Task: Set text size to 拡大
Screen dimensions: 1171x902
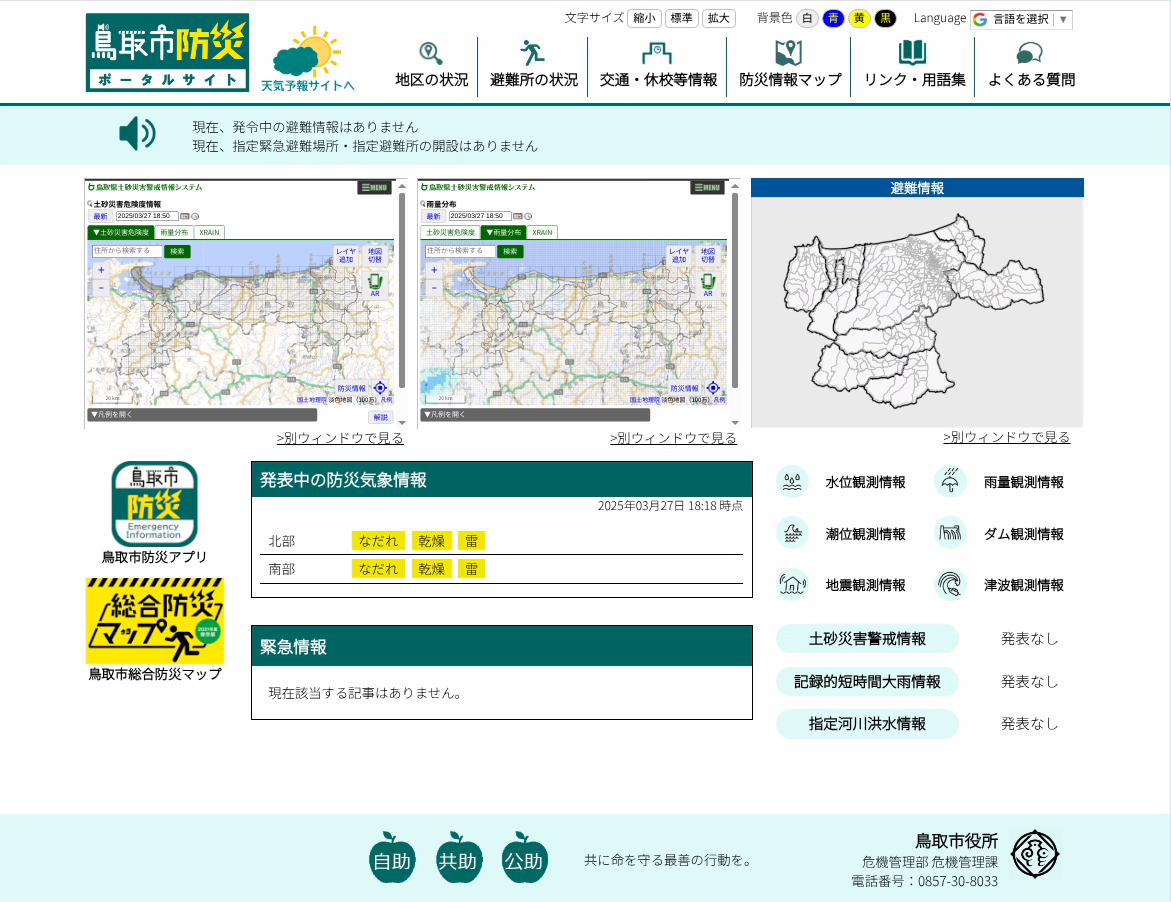Action: tap(718, 18)
